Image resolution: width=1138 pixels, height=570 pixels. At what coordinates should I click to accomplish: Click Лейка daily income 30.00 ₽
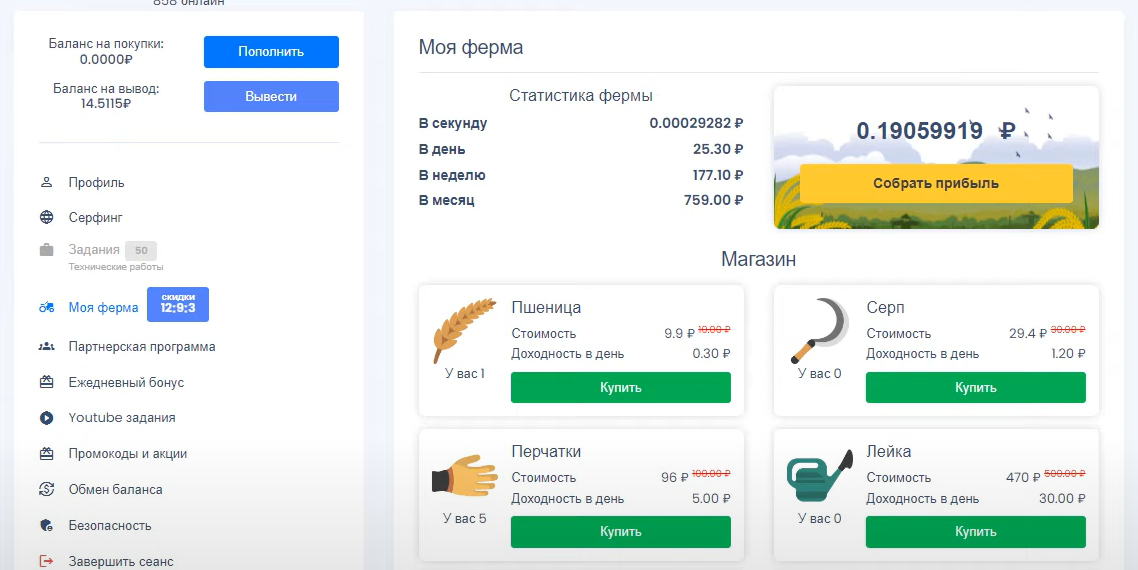[x=1062, y=498]
